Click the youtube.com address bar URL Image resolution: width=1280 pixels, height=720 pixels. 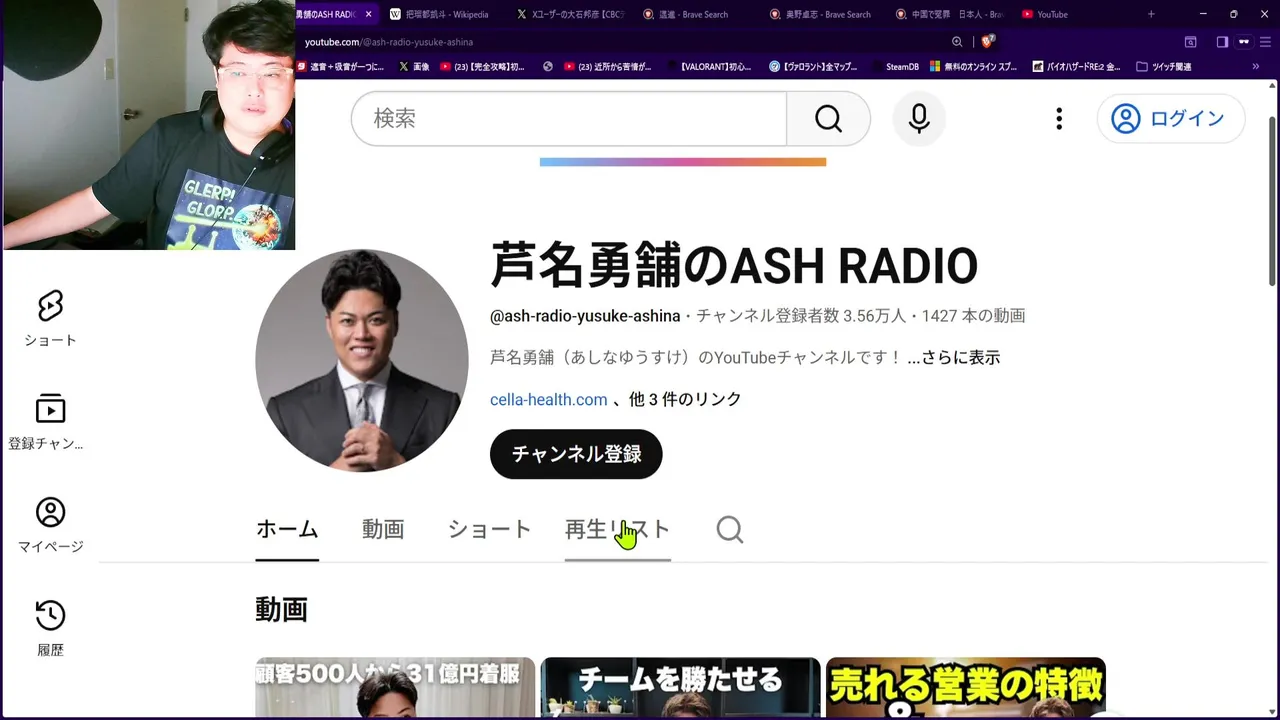coord(389,42)
